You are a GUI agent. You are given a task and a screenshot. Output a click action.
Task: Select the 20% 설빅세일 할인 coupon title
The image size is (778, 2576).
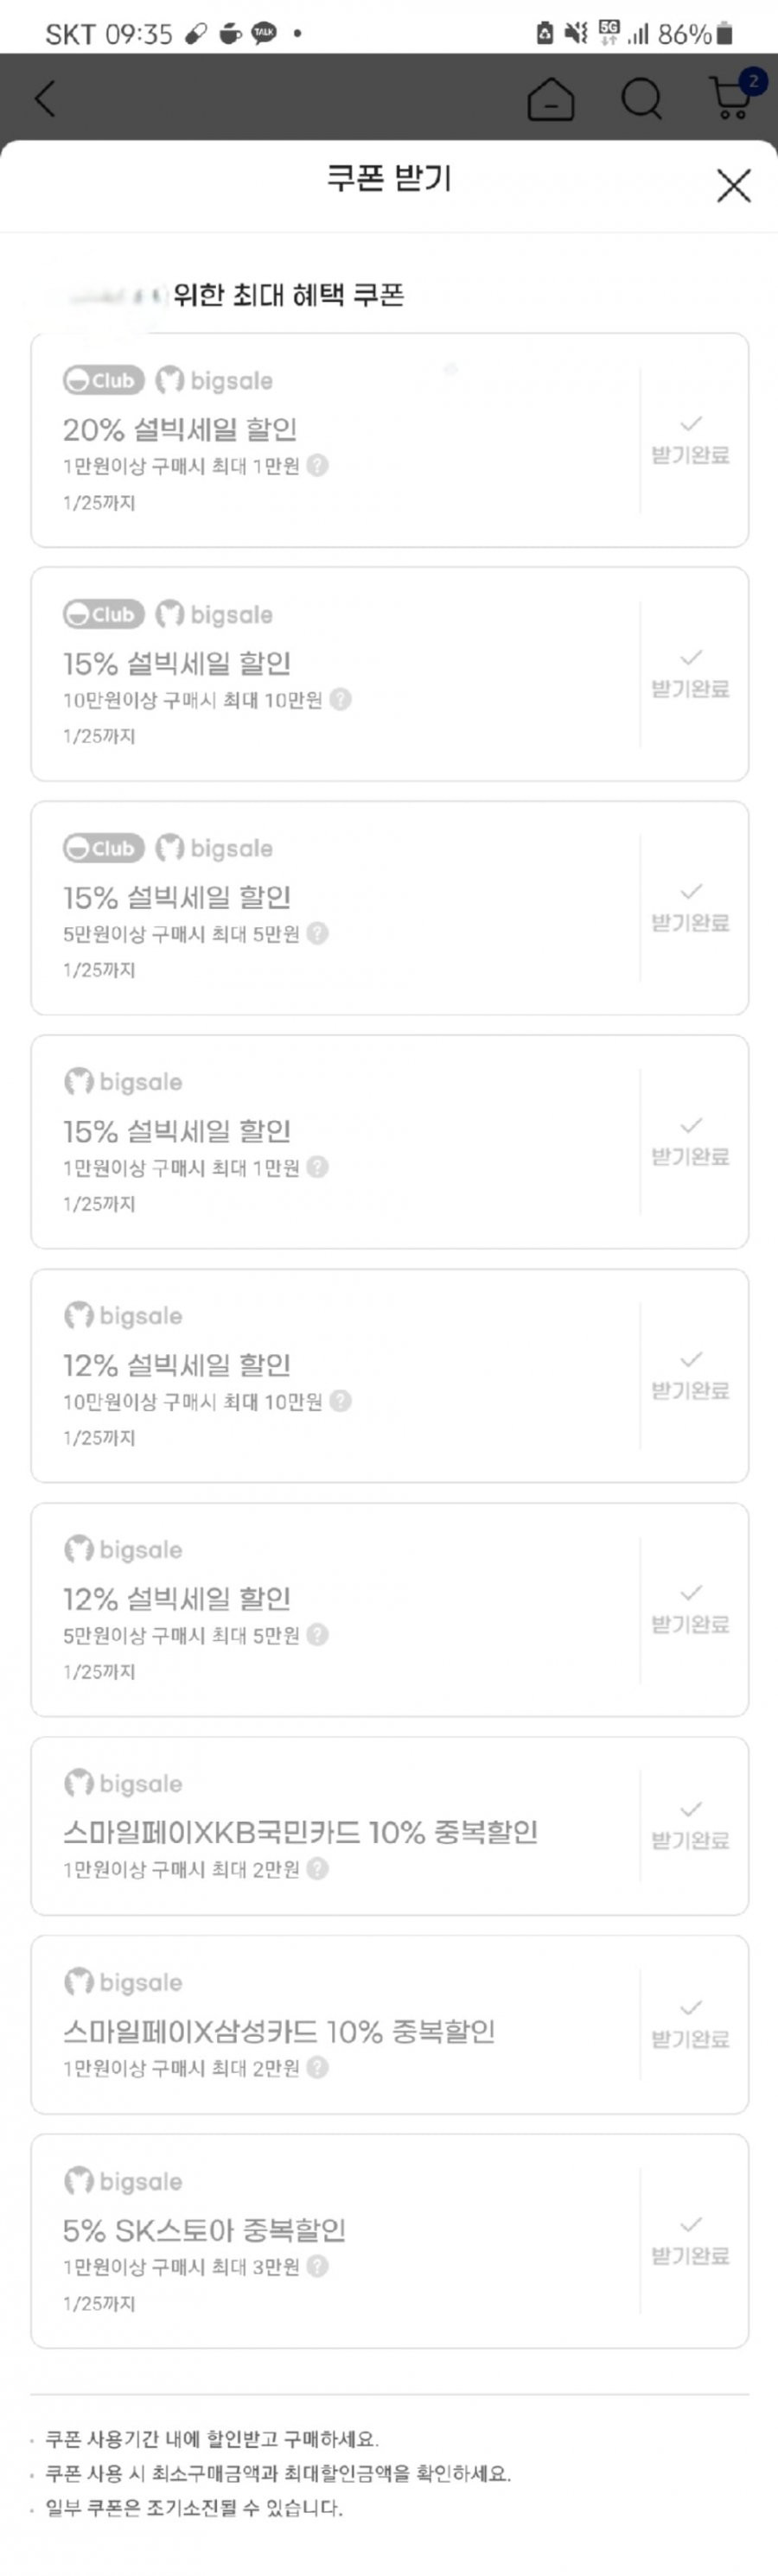[x=180, y=429]
